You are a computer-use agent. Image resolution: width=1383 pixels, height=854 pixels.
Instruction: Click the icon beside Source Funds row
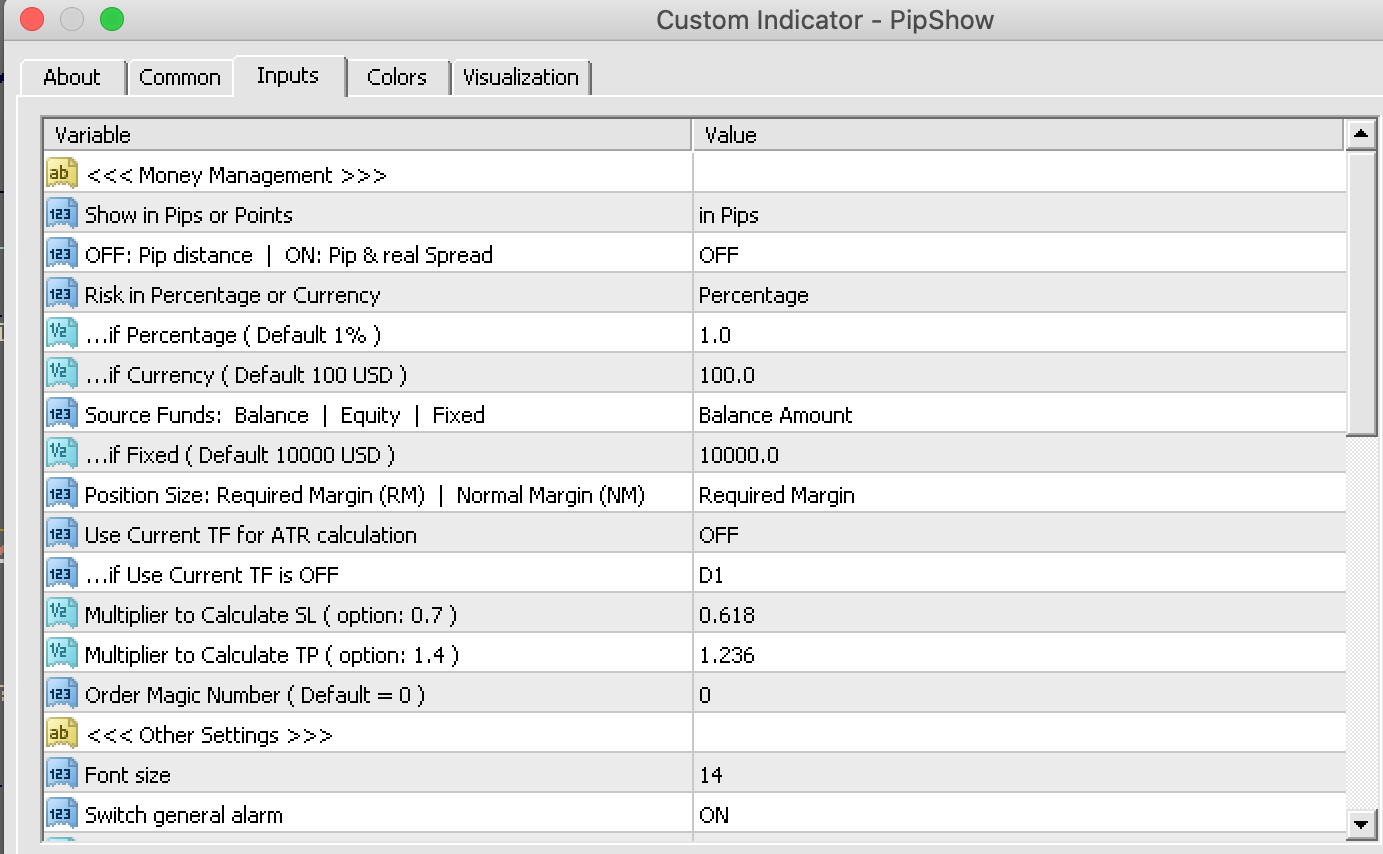61,415
